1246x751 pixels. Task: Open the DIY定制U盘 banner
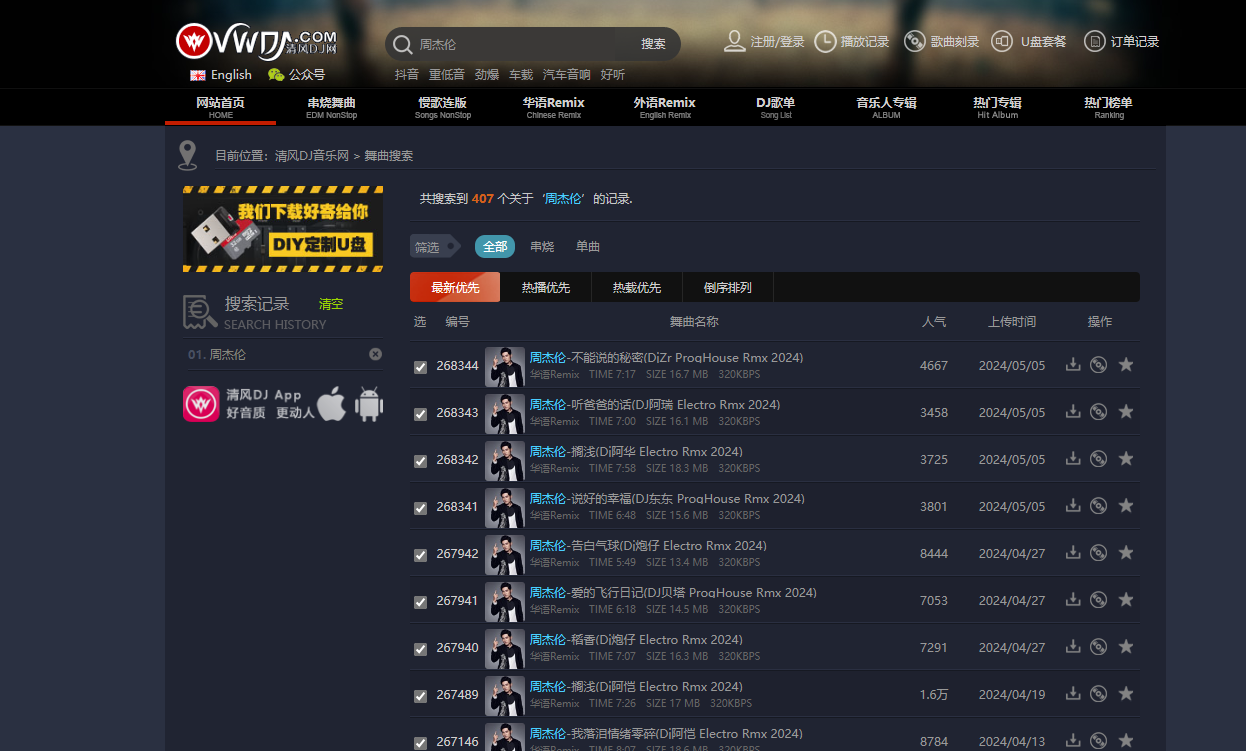(283, 229)
